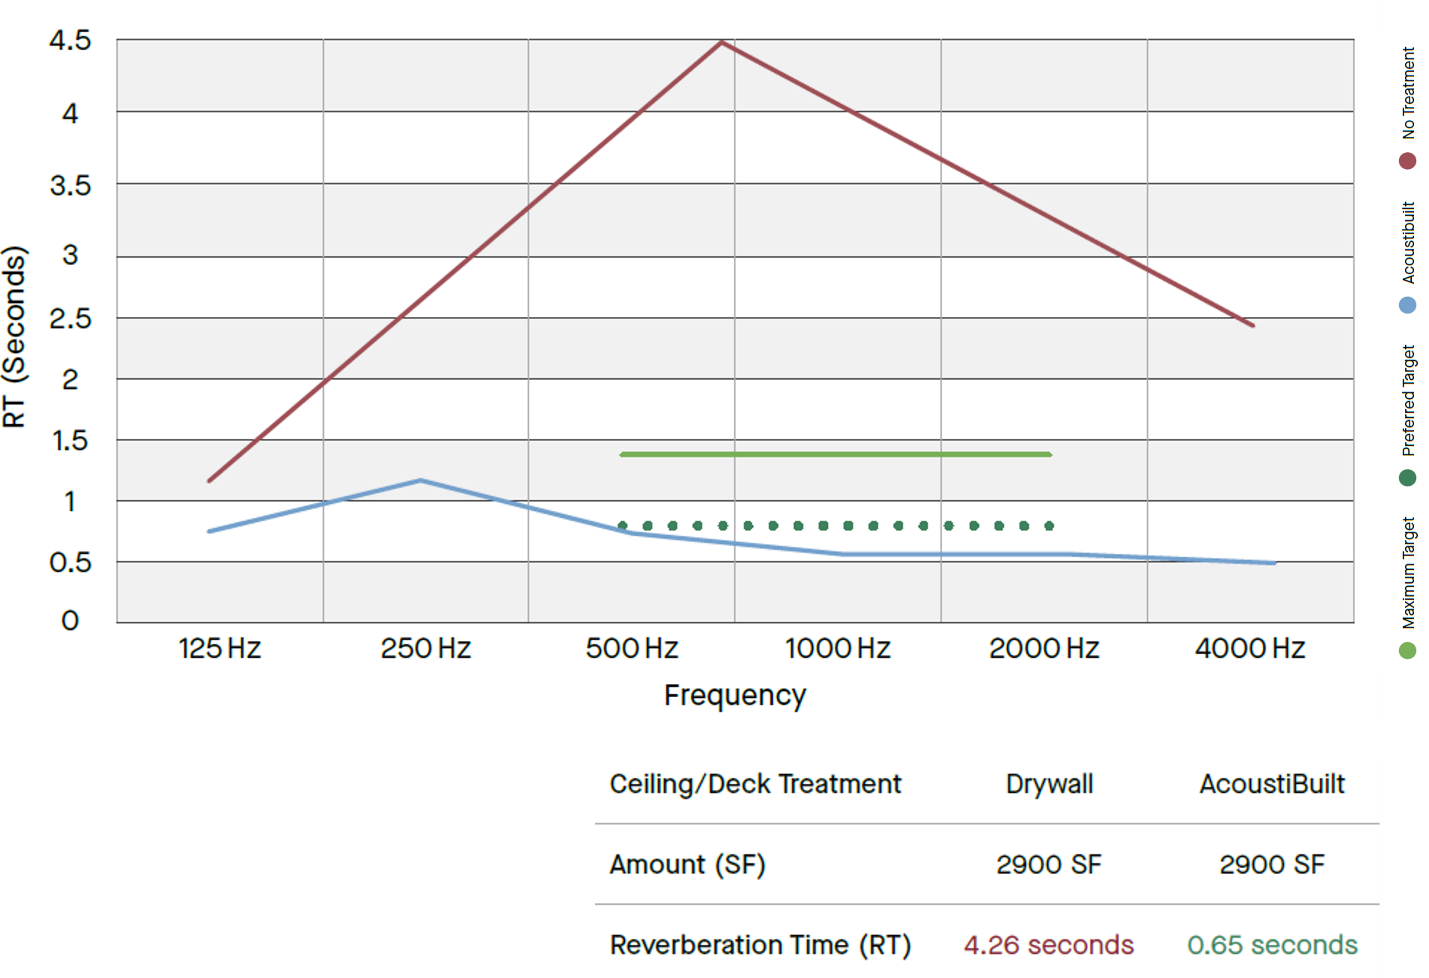The image size is (1429, 978).
Task: Click the red No Treatment legend dot
Action: (1407, 161)
